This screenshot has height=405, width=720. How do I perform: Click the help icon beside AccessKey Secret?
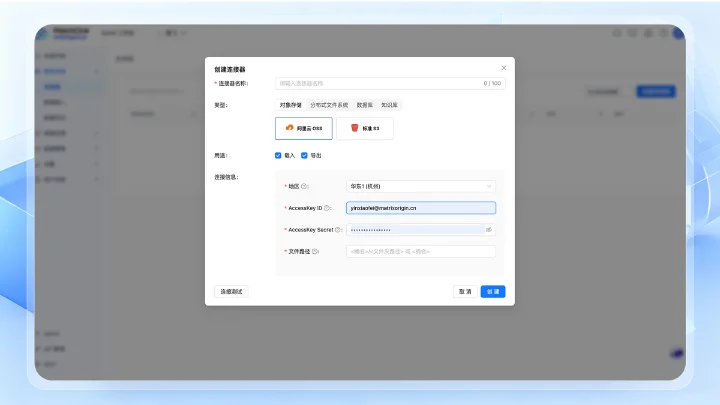pos(338,230)
